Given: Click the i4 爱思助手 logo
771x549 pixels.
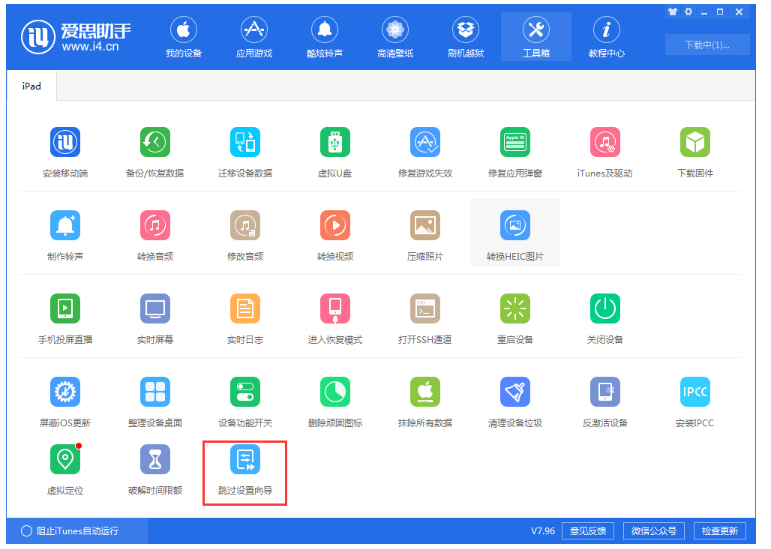Looking at the screenshot, I should [76, 37].
